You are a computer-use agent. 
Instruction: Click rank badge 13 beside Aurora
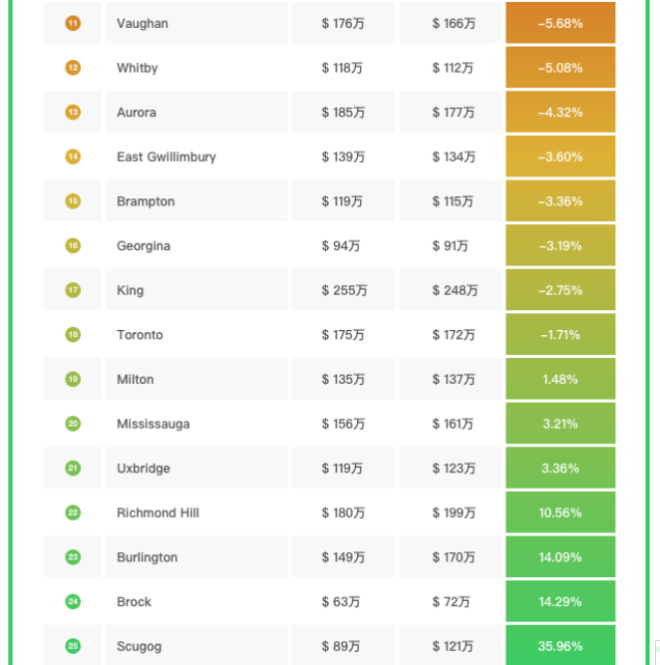point(73,112)
